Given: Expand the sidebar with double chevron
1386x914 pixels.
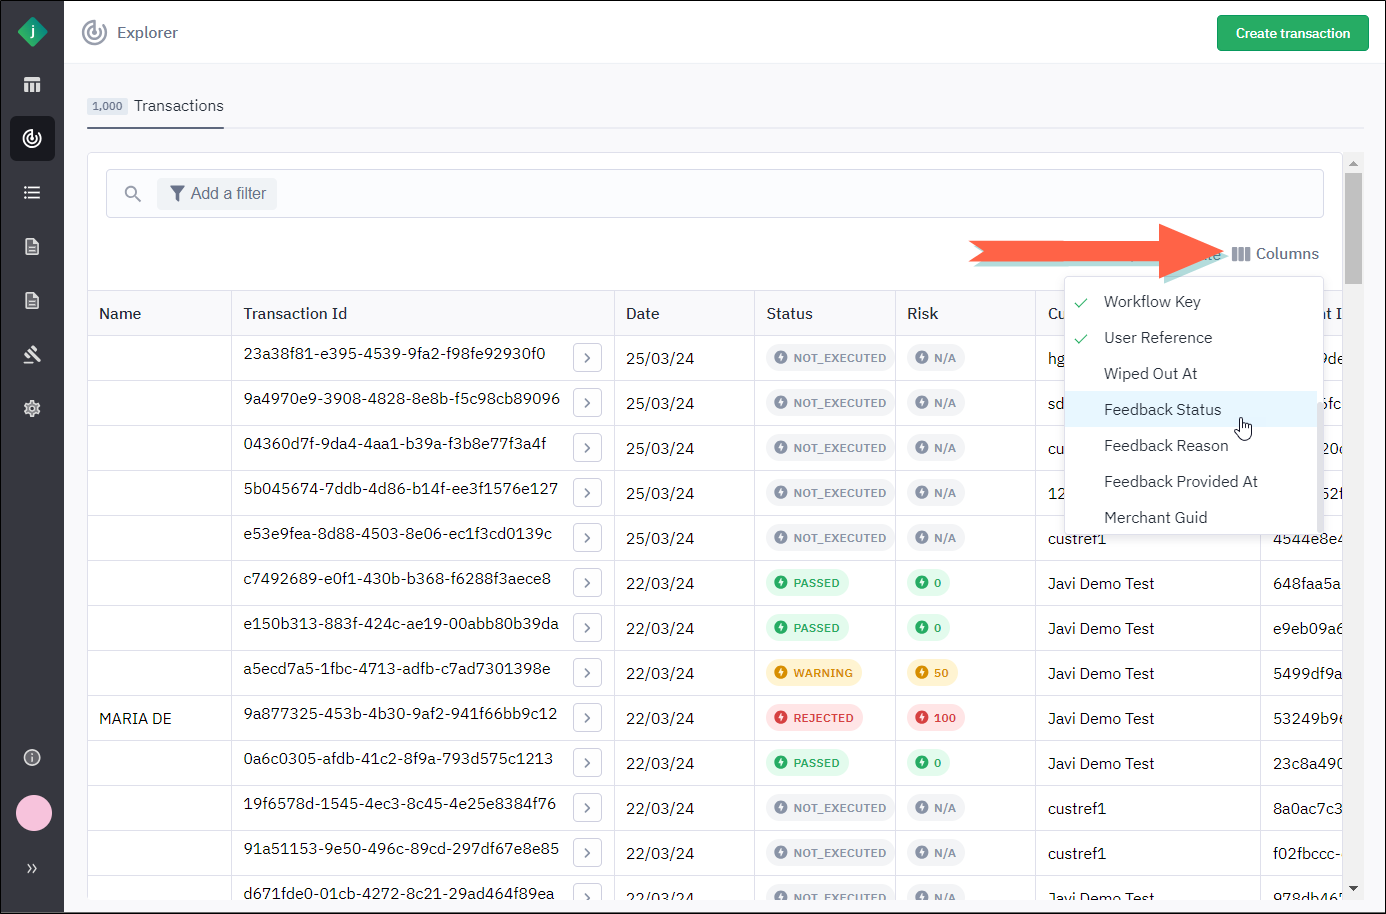Looking at the screenshot, I should coord(32,868).
